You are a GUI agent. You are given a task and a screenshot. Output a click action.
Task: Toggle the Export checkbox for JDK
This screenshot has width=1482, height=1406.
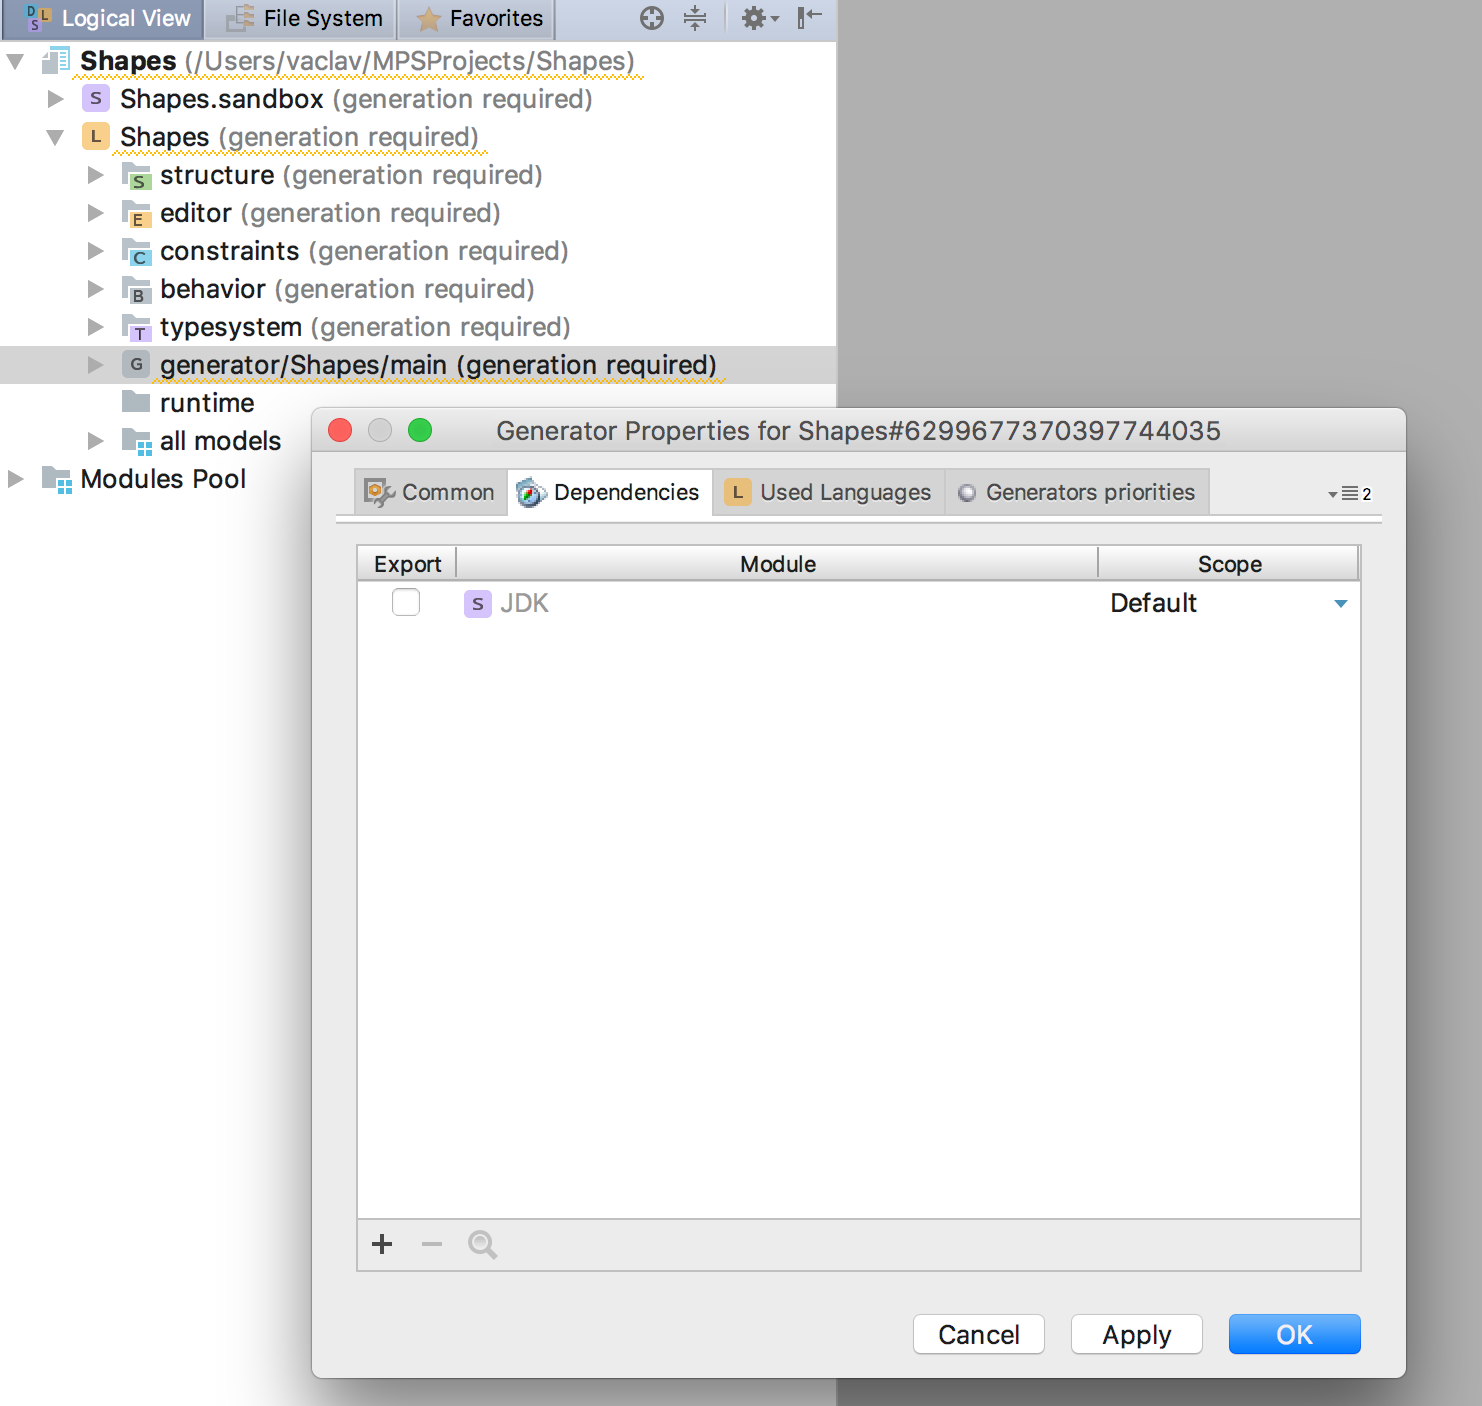tap(406, 603)
